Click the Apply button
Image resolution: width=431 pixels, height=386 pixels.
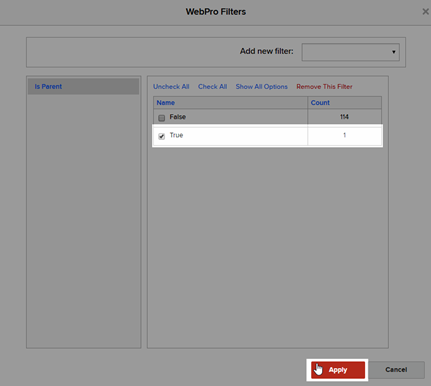point(338,370)
